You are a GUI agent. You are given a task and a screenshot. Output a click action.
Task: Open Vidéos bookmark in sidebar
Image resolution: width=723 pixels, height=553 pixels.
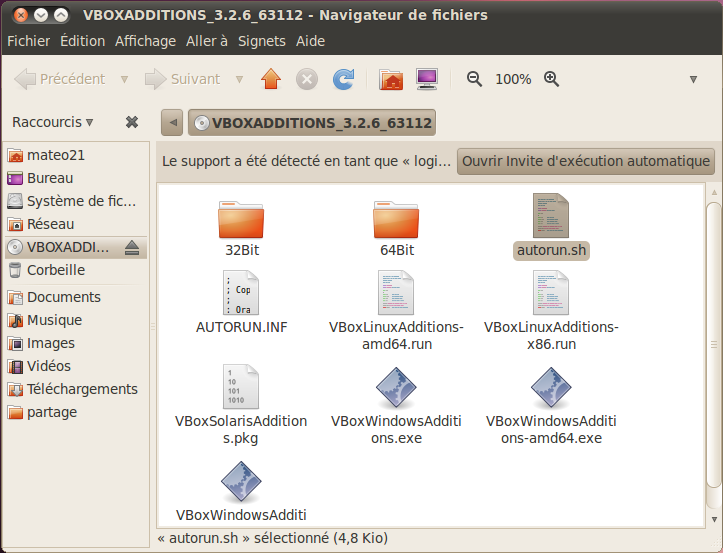click(x=76, y=366)
